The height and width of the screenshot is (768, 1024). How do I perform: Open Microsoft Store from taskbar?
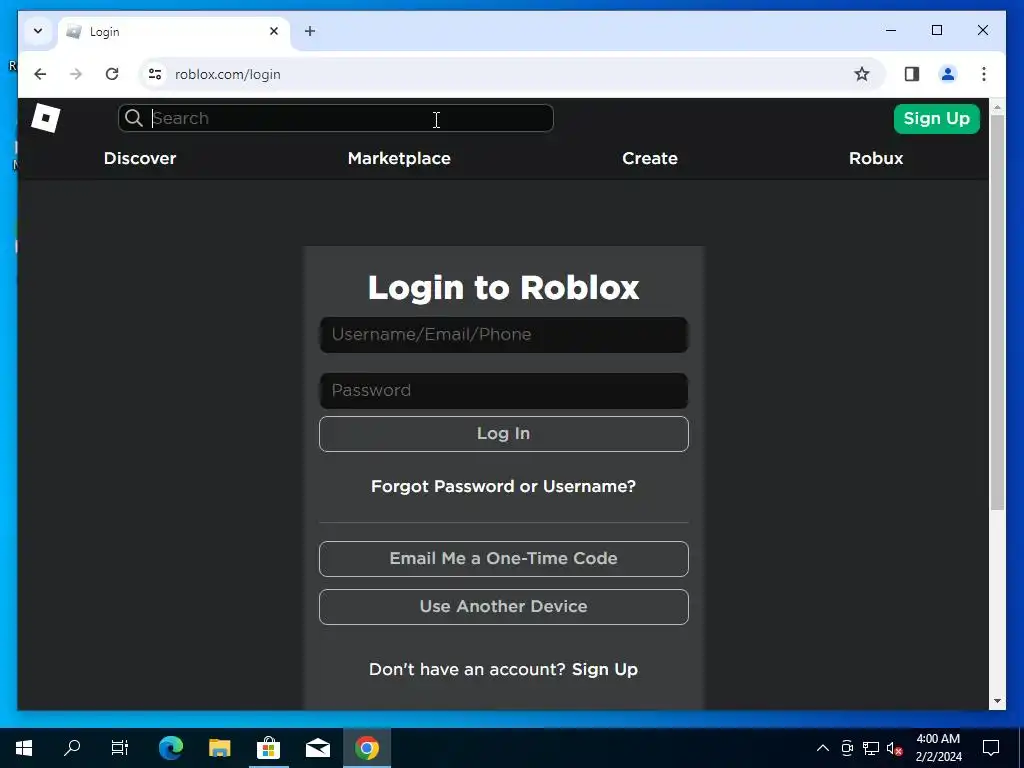pyautogui.click(x=268, y=748)
